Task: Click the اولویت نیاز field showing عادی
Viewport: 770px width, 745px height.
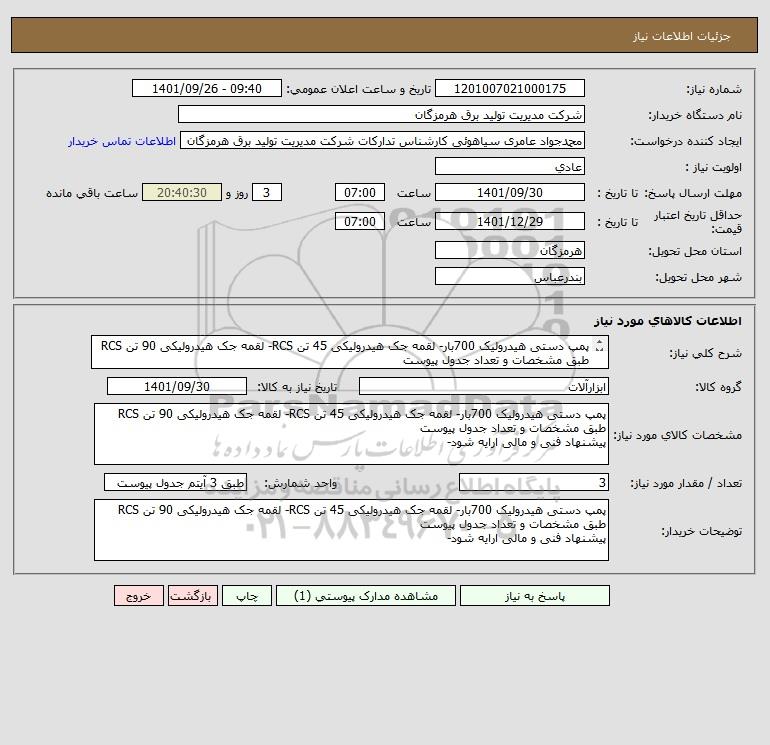Action: pyautogui.click(x=510, y=166)
